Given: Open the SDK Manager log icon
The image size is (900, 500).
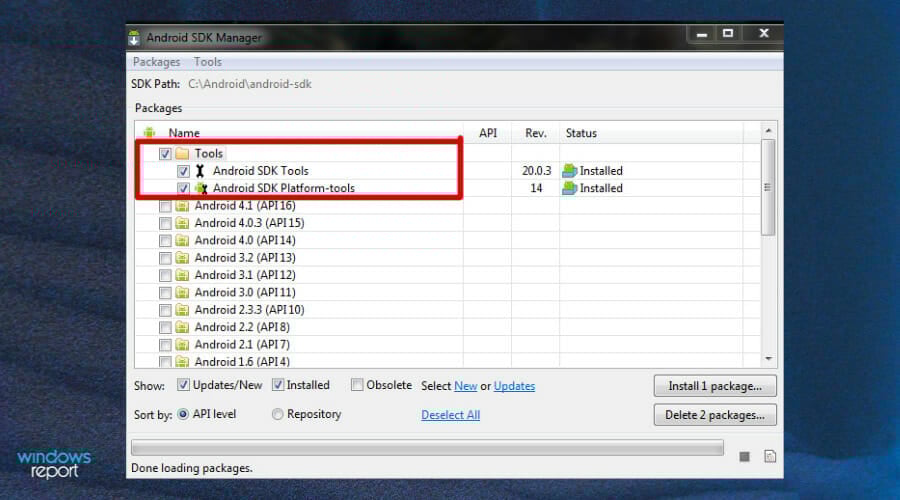Looking at the screenshot, I should coord(770,456).
